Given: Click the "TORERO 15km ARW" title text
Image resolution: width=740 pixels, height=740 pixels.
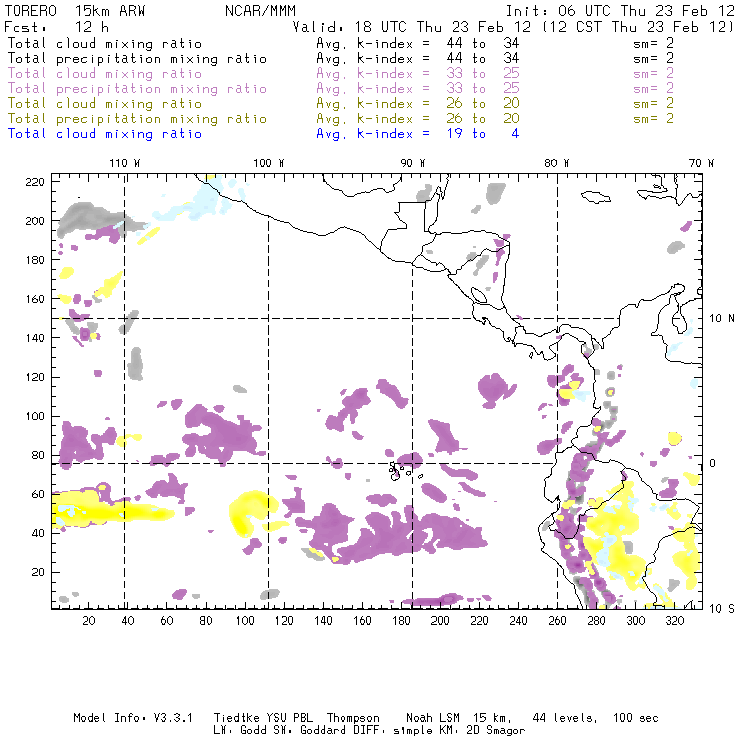Looking at the screenshot, I should click(x=75, y=11).
